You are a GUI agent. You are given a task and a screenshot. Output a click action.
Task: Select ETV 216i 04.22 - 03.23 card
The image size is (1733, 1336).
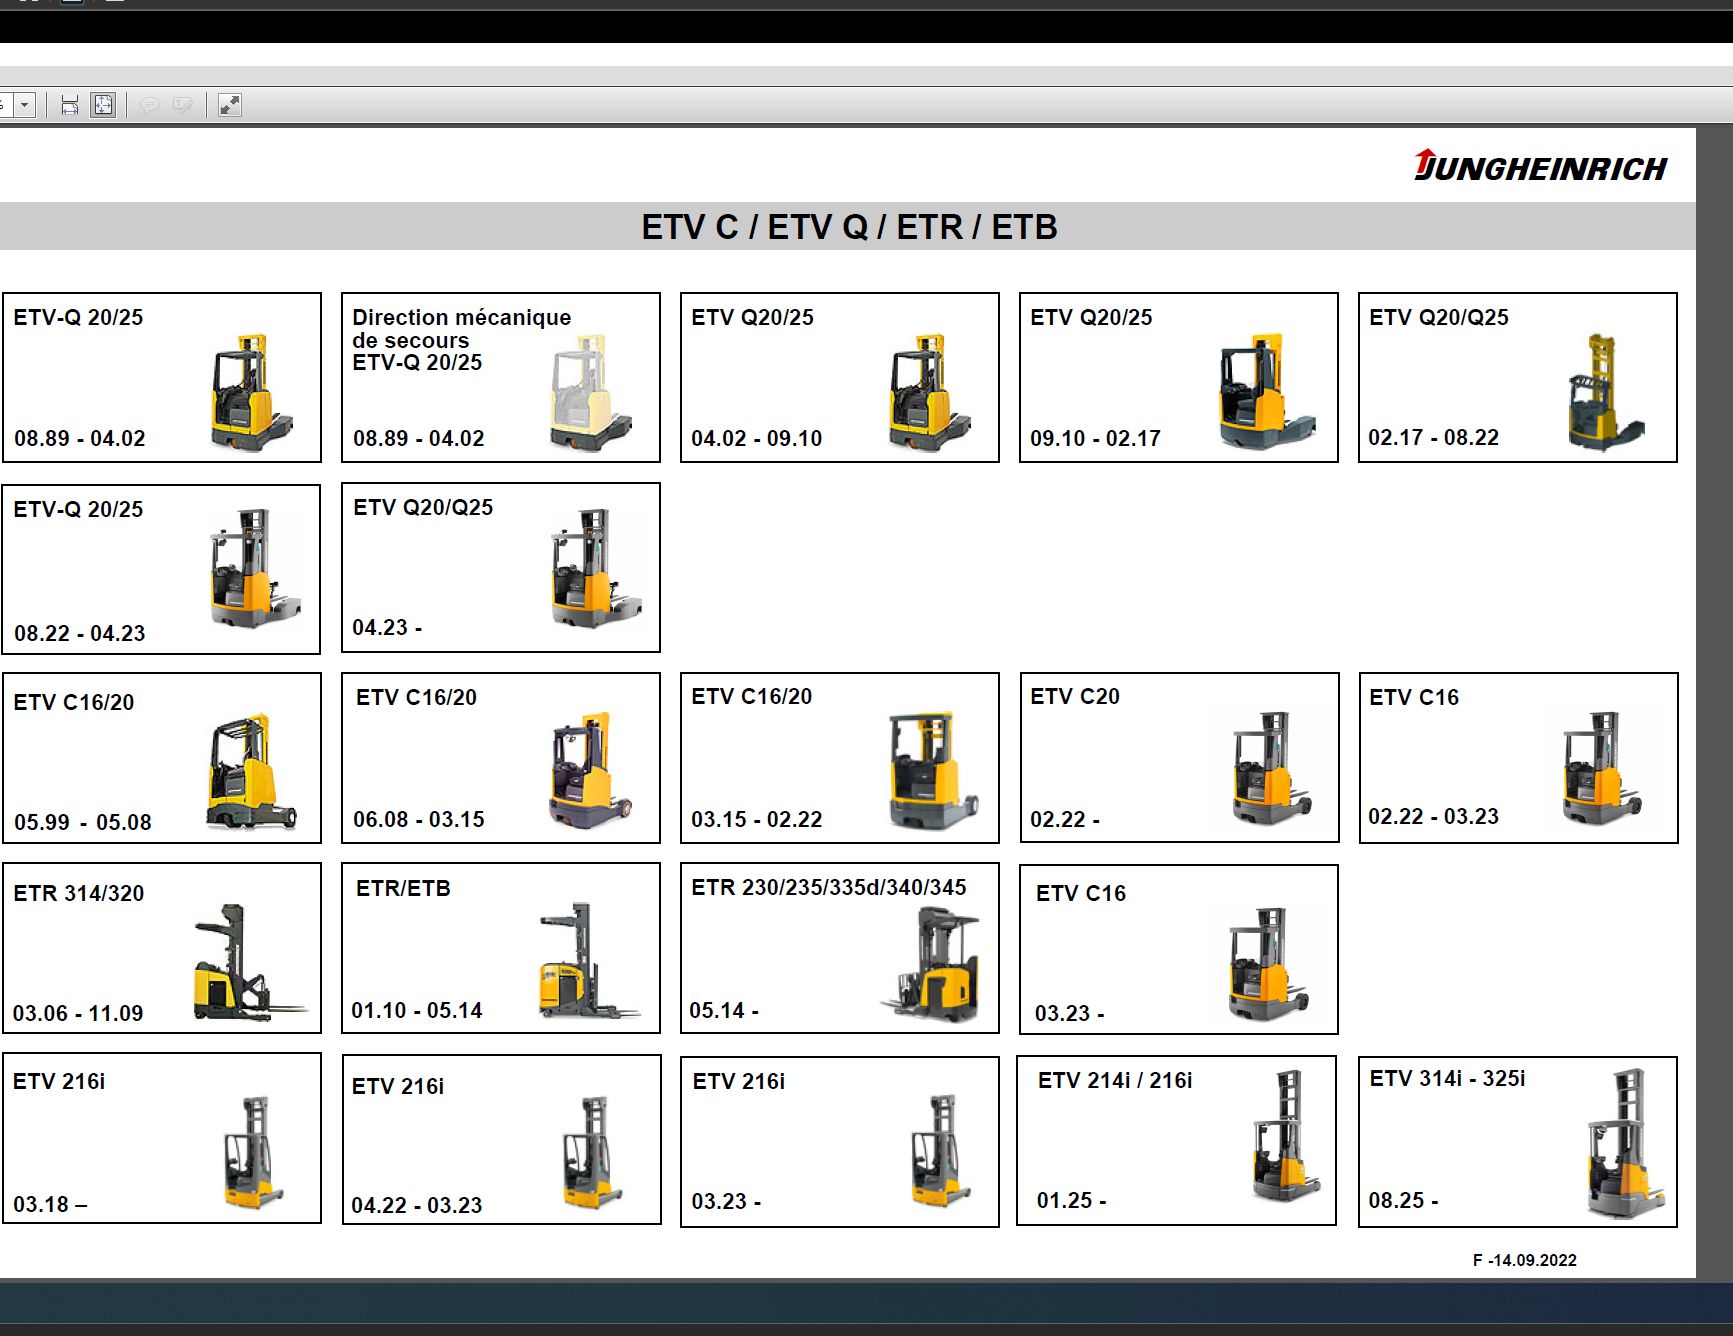(502, 1139)
